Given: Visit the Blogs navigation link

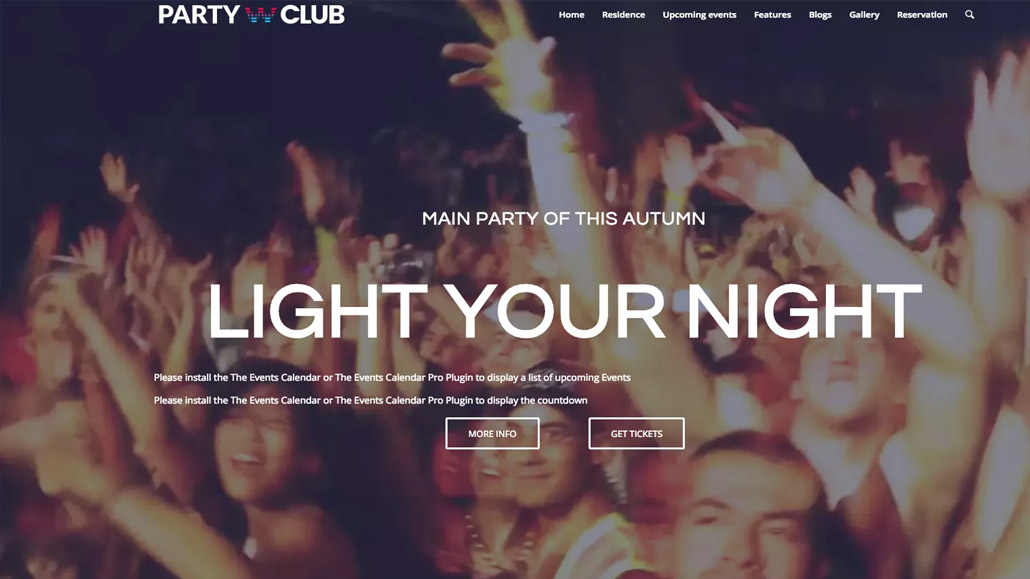Looking at the screenshot, I should coord(820,14).
